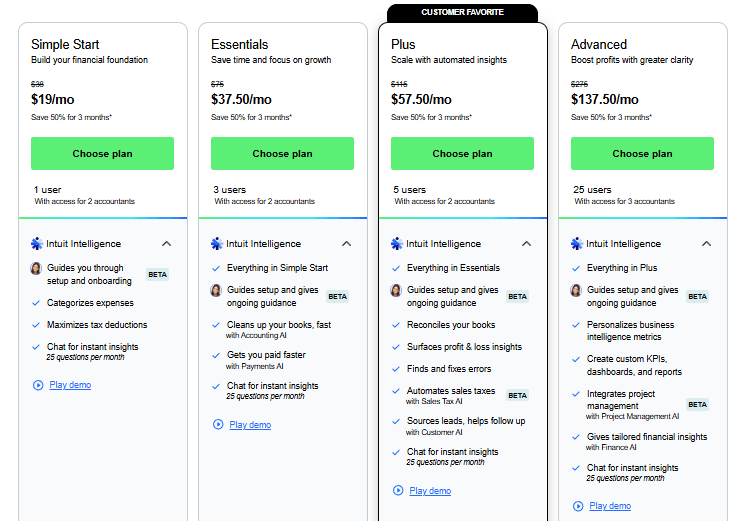The image size is (744, 521).
Task: Click checkmark beside Categorizes expenses
Action: coord(36,303)
